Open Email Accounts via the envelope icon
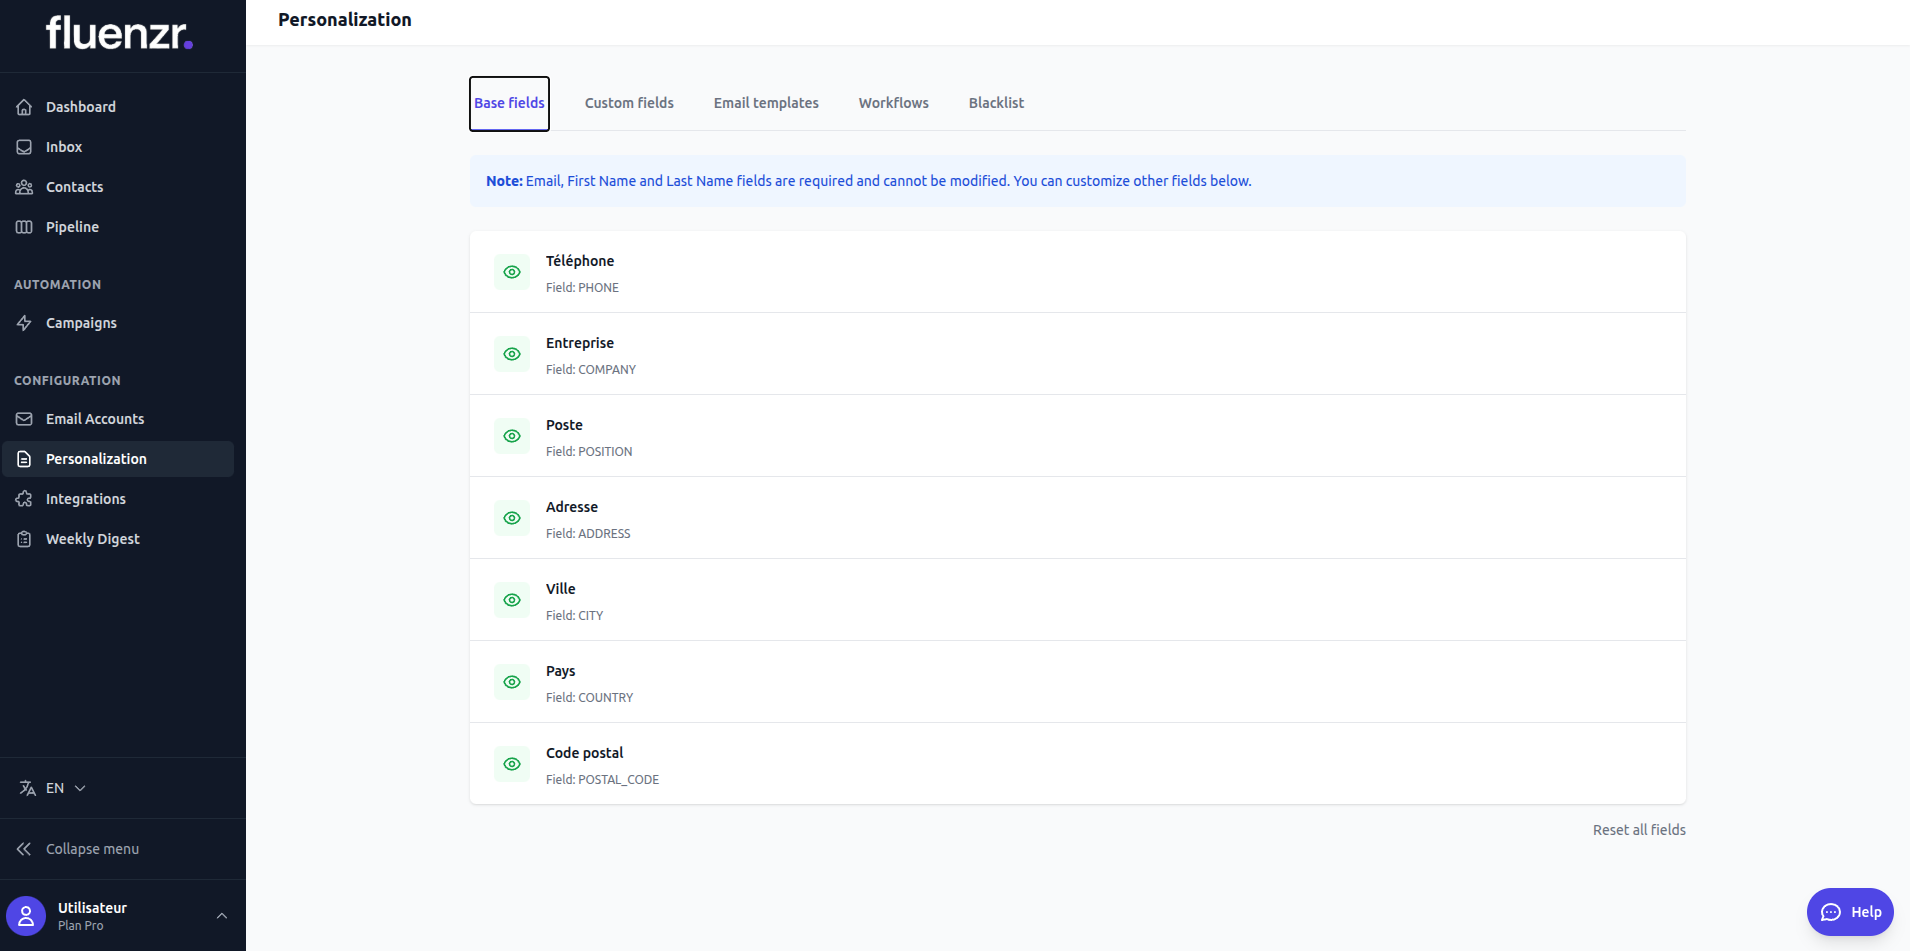 tap(24, 419)
